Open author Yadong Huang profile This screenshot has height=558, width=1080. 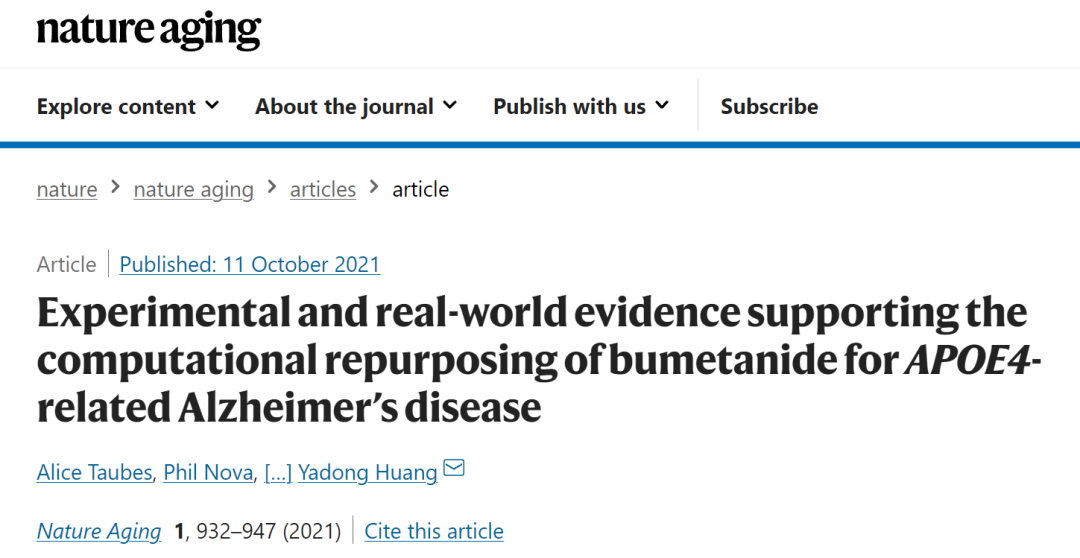pos(368,472)
